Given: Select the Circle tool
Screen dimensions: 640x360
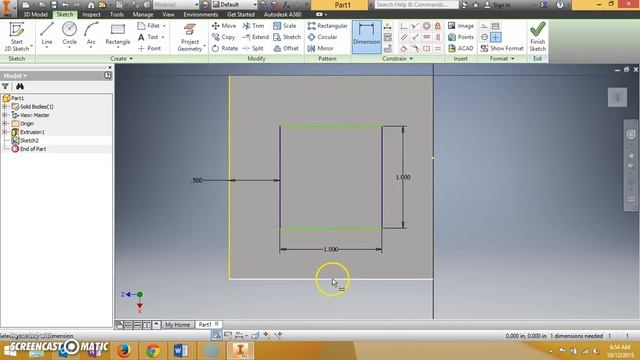Looking at the screenshot, I should (69, 33).
